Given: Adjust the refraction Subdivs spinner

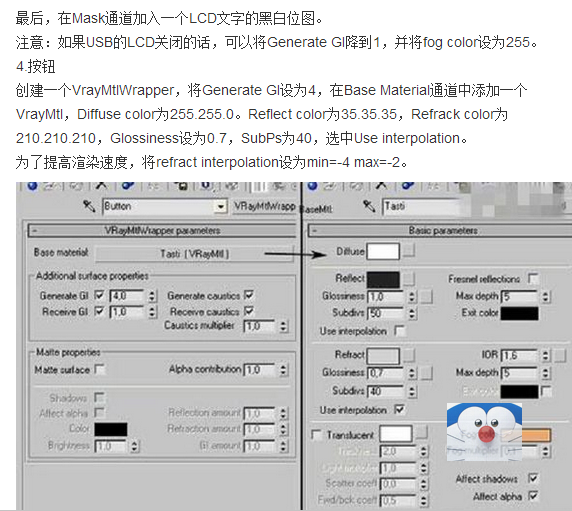Looking at the screenshot, I should [412, 392].
